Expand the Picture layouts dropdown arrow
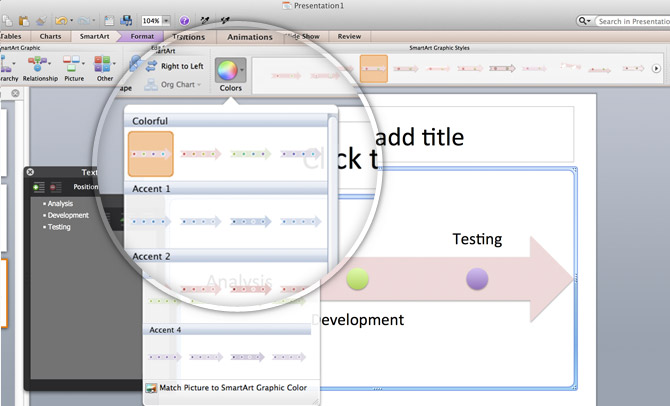The image size is (670, 406). (x=83, y=64)
